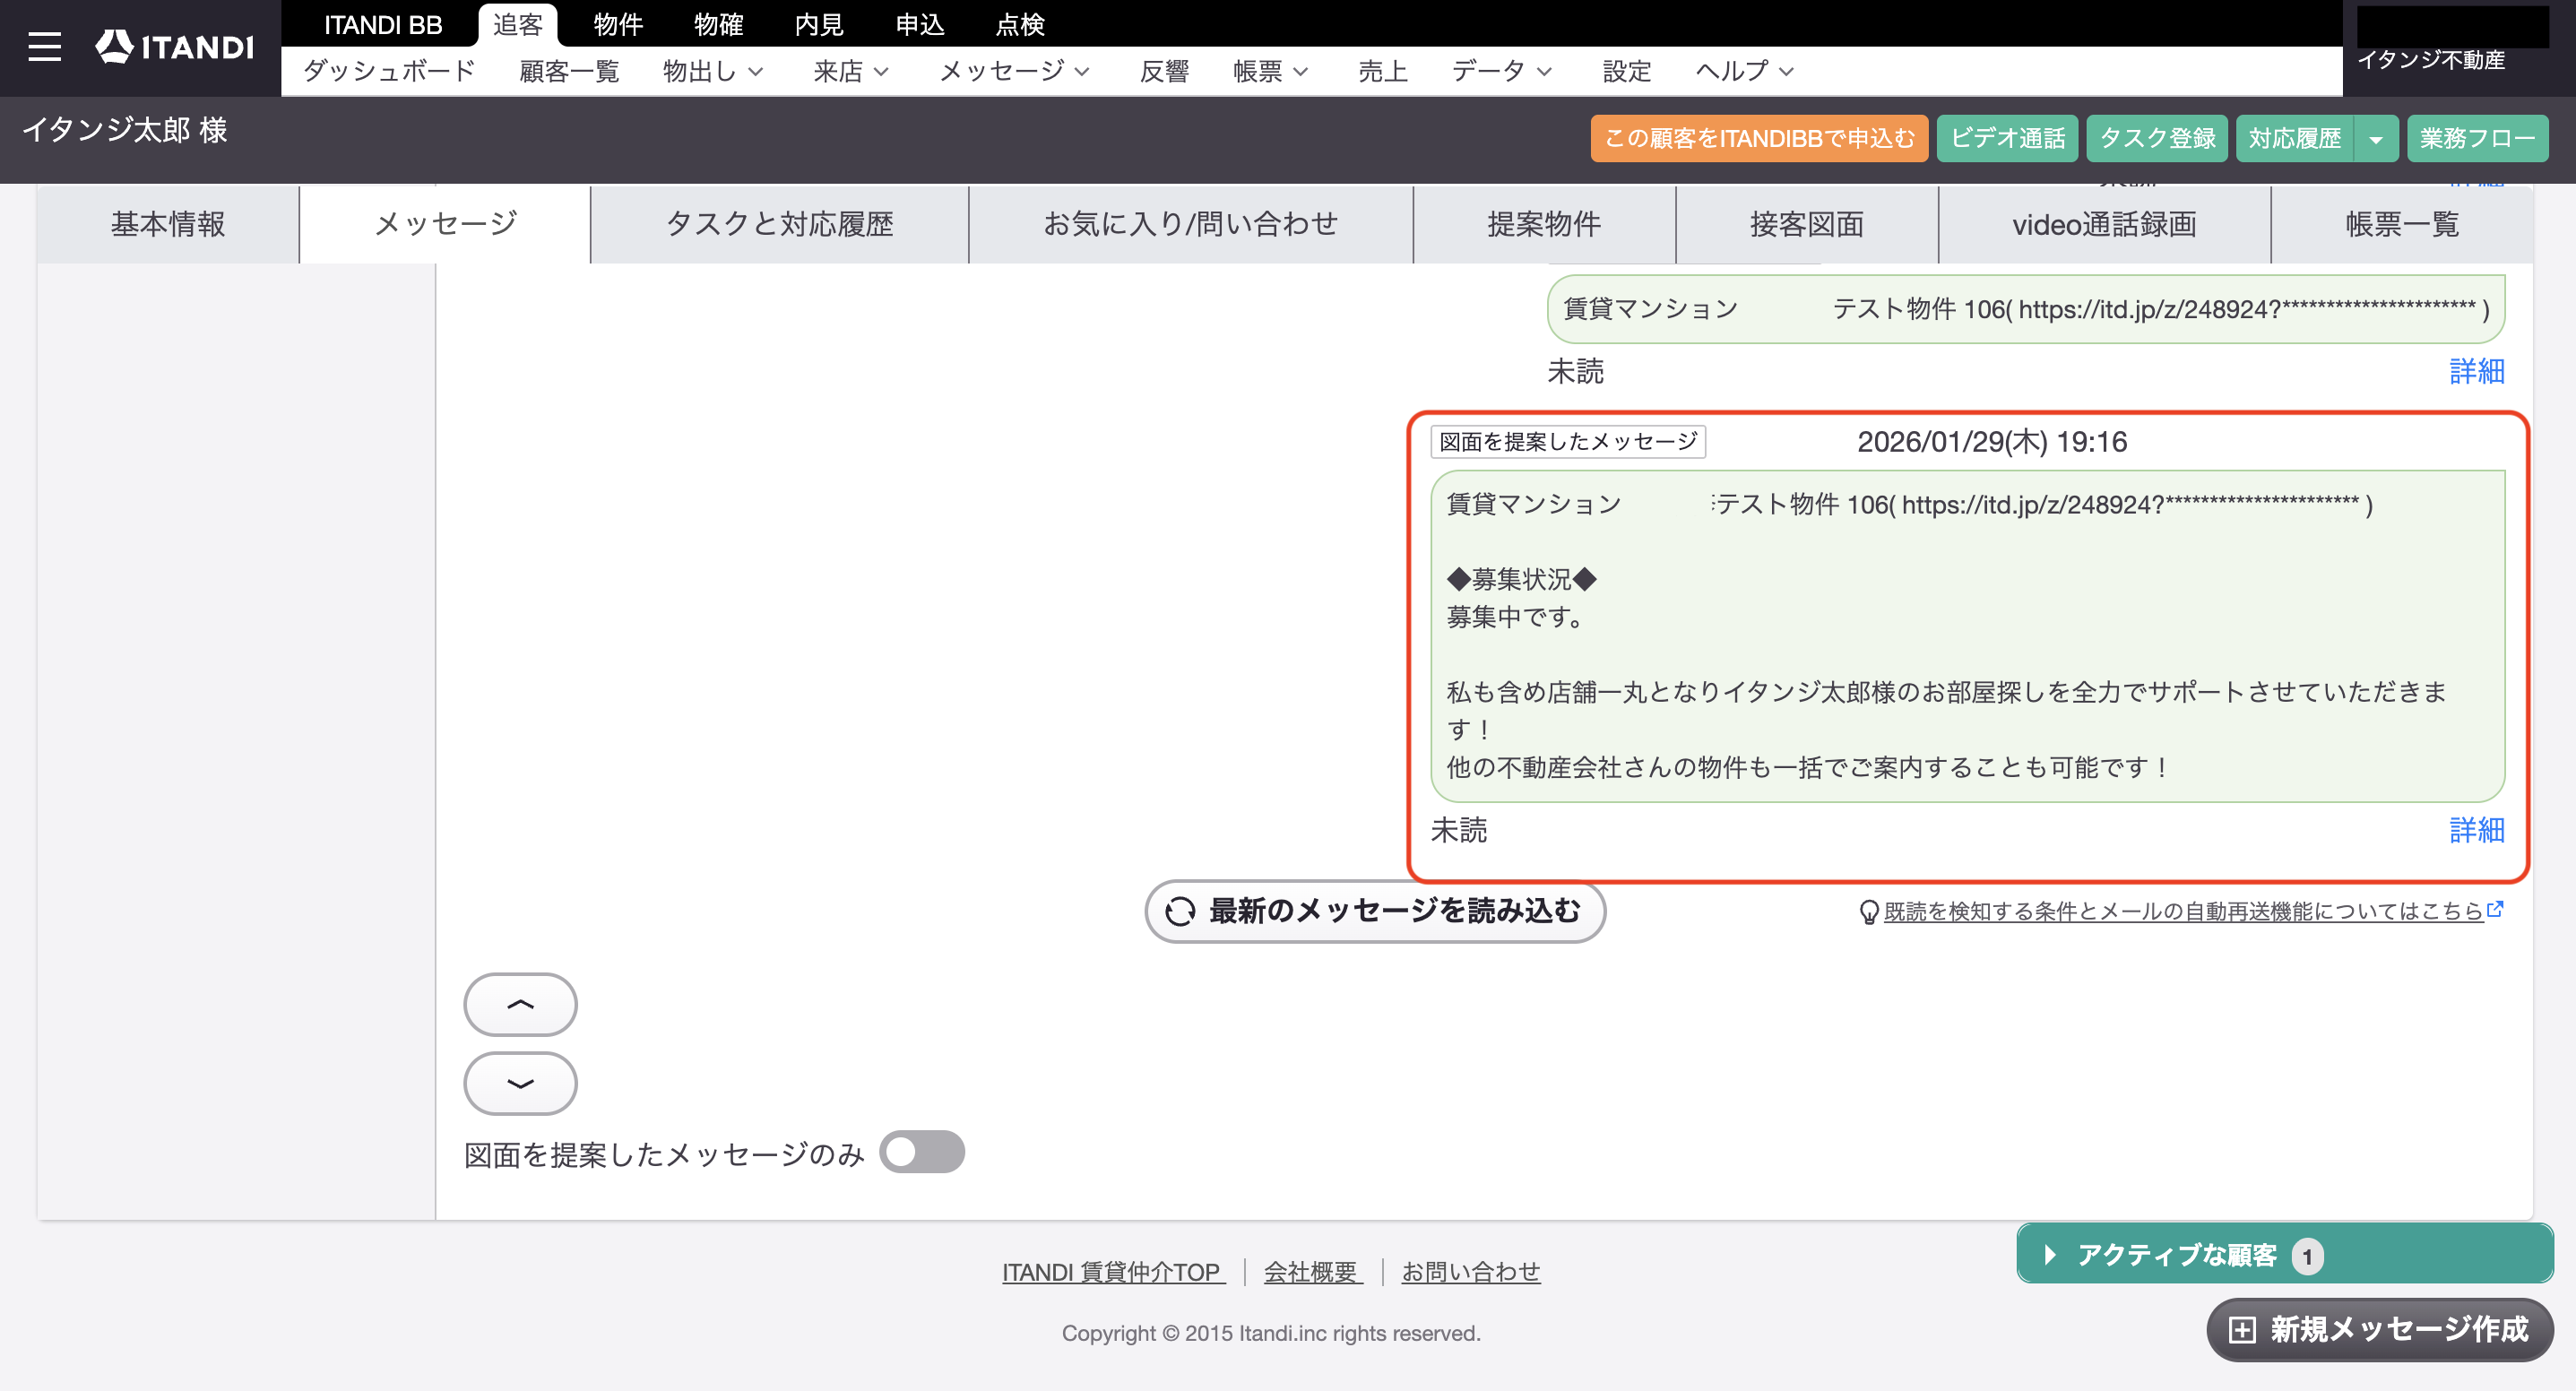Viewport: 2576px width, 1391px height.
Task: Start a ビデオ通話
Action: point(2007,139)
